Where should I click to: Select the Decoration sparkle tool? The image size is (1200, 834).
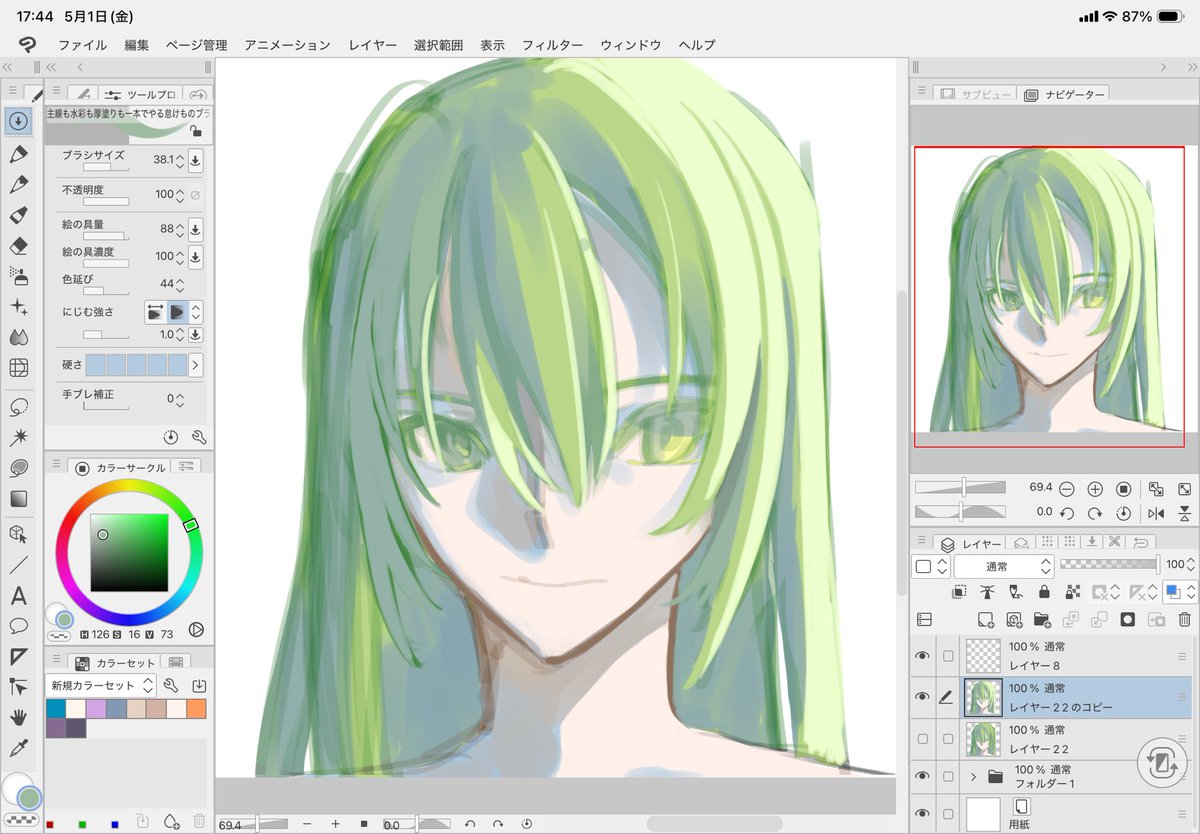(x=18, y=307)
